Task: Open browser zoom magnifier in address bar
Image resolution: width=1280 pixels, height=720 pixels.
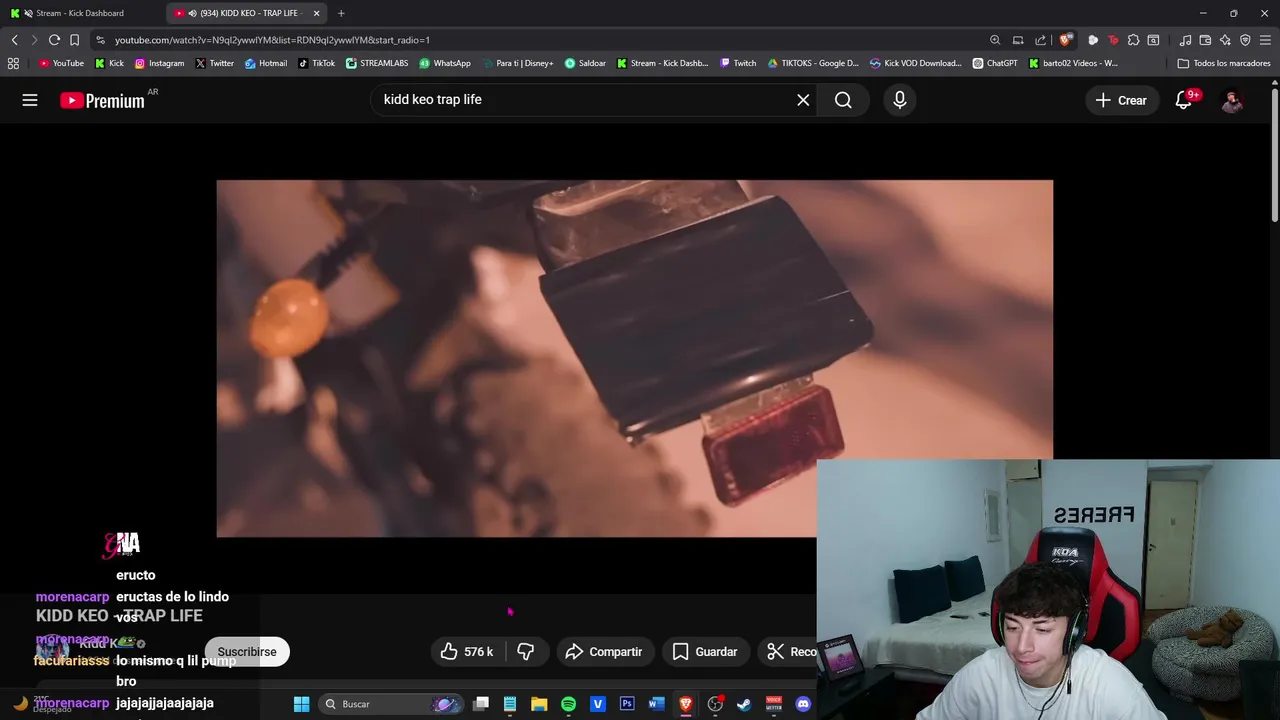Action: pos(995,40)
